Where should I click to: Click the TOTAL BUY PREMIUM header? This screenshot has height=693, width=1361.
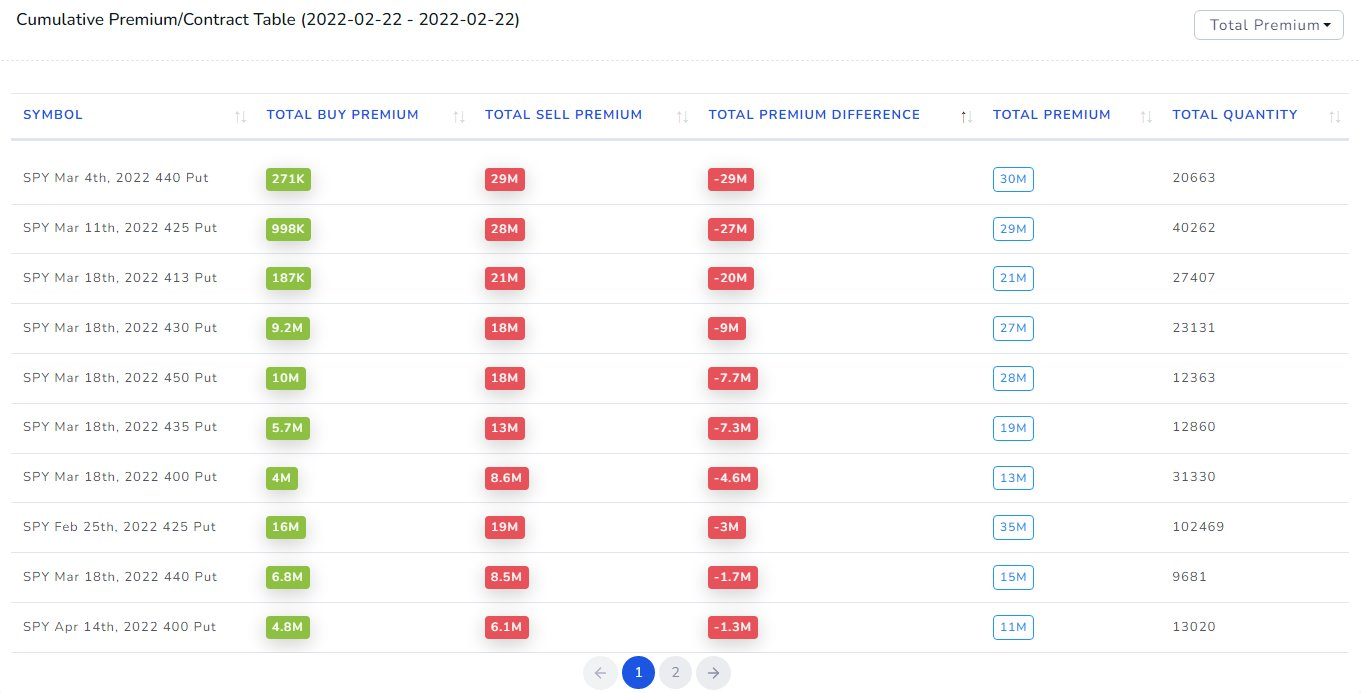342,115
